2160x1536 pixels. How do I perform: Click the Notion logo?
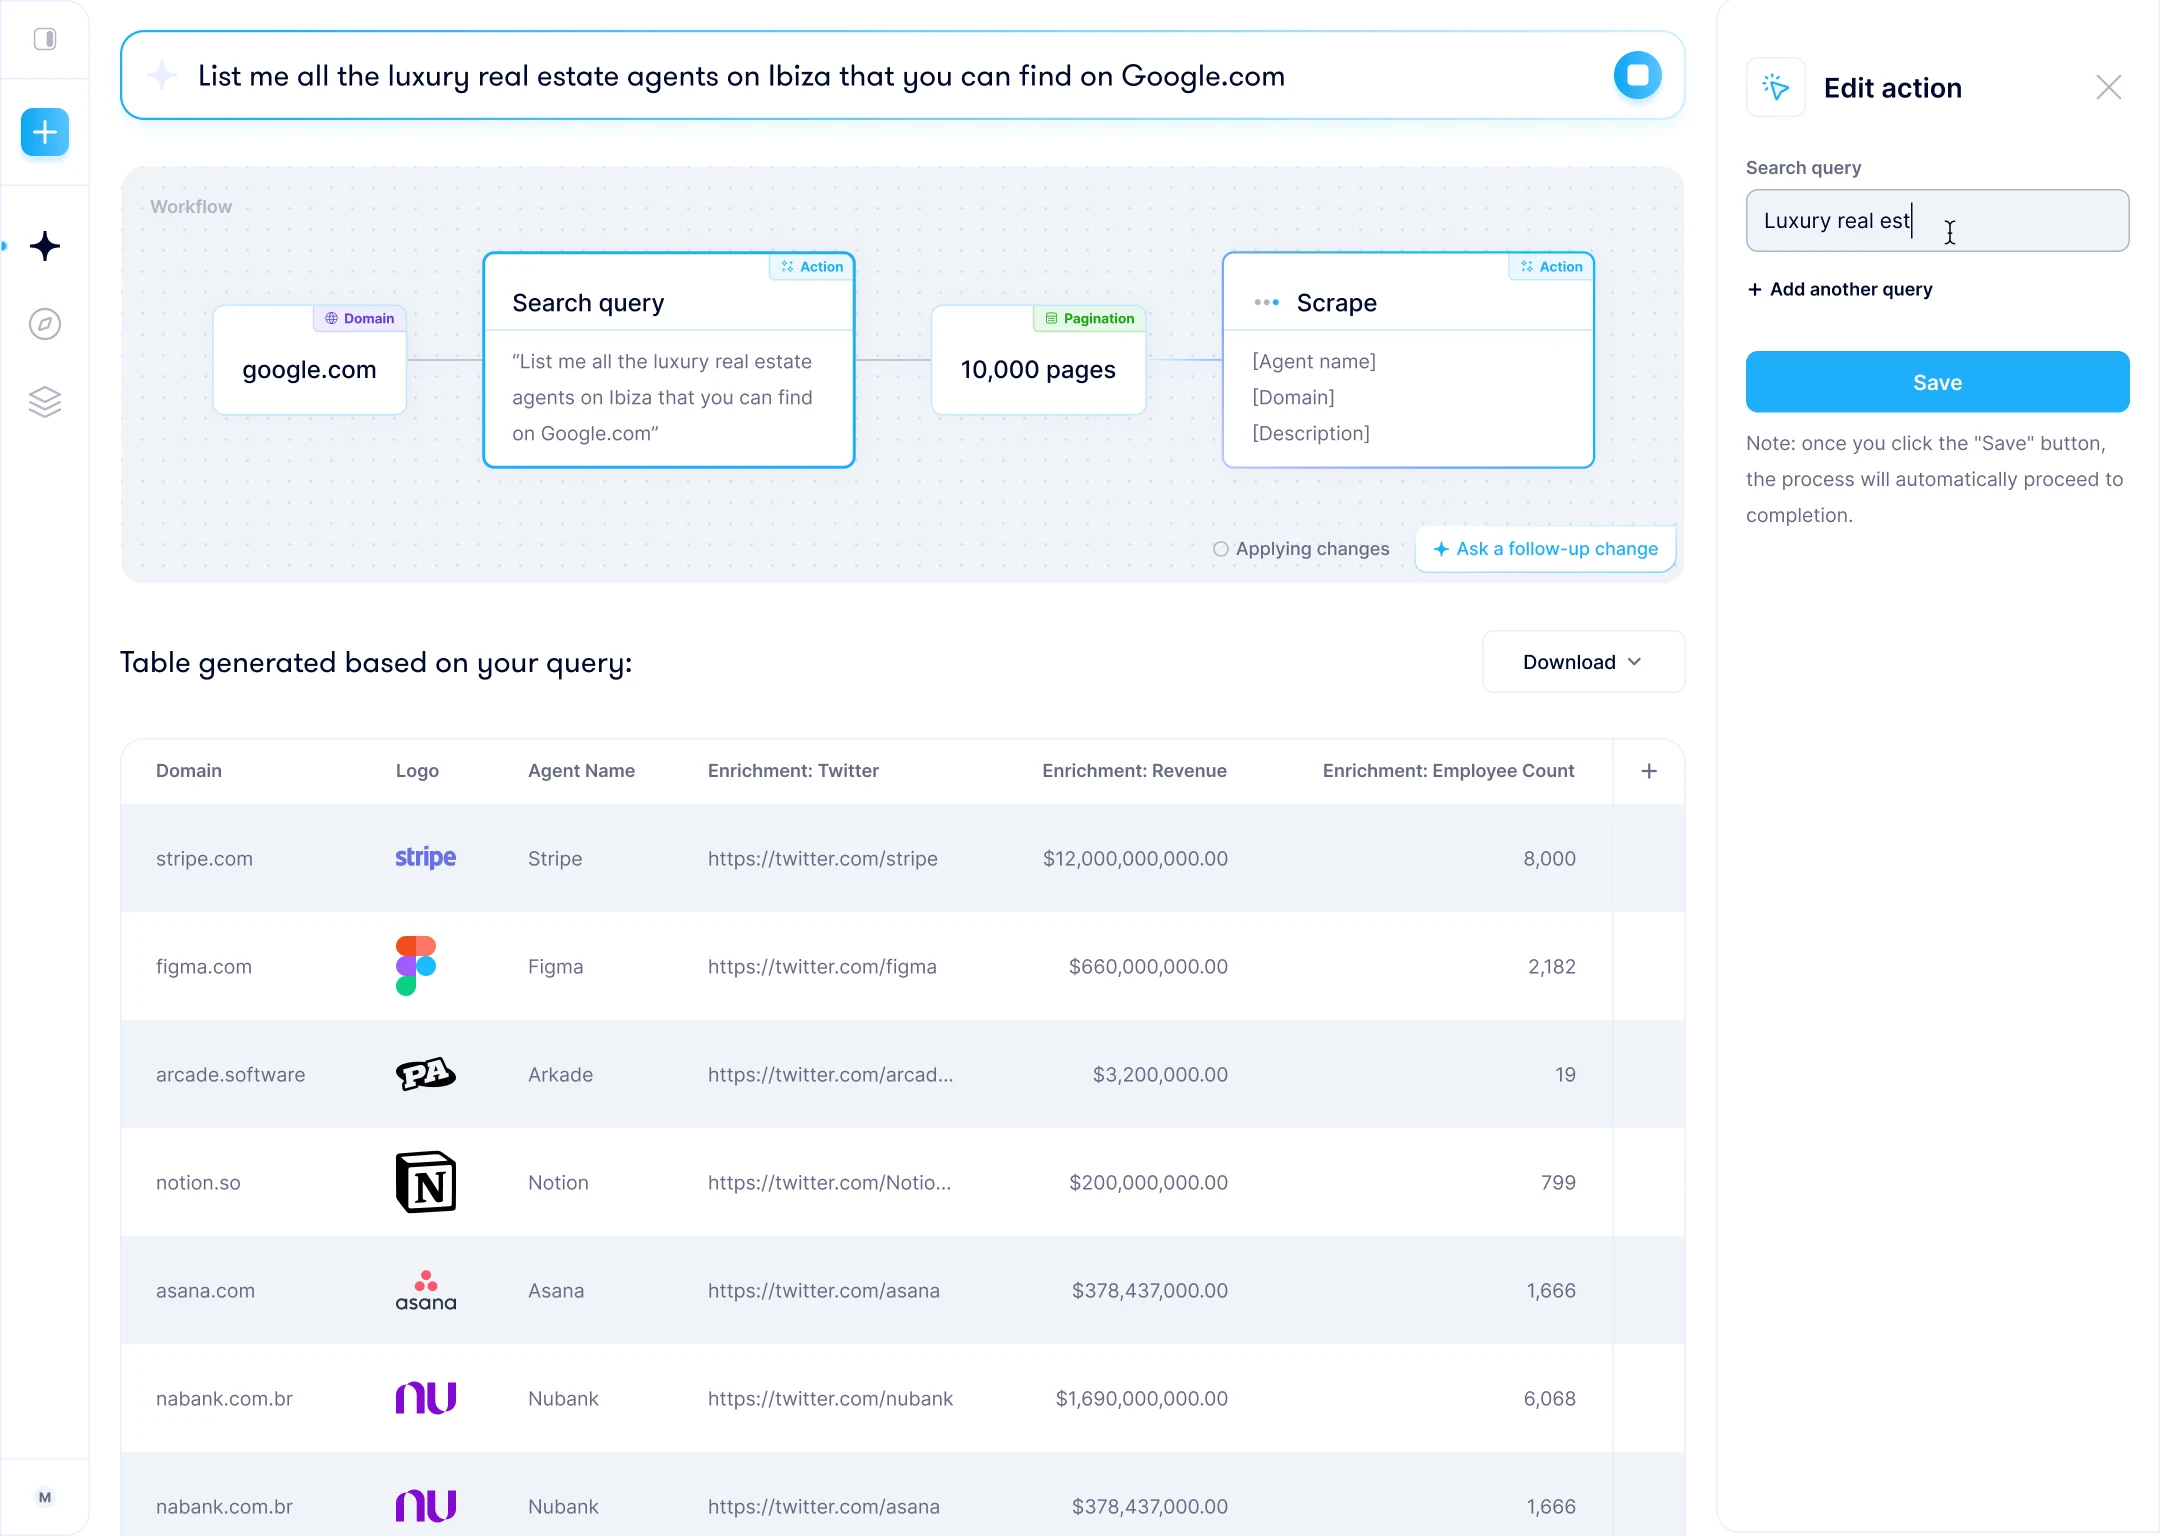coord(426,1182)
